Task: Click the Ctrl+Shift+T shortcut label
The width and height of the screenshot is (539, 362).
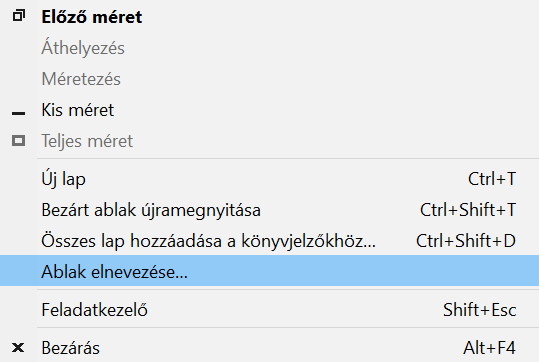Action: [x=468, y=210]
